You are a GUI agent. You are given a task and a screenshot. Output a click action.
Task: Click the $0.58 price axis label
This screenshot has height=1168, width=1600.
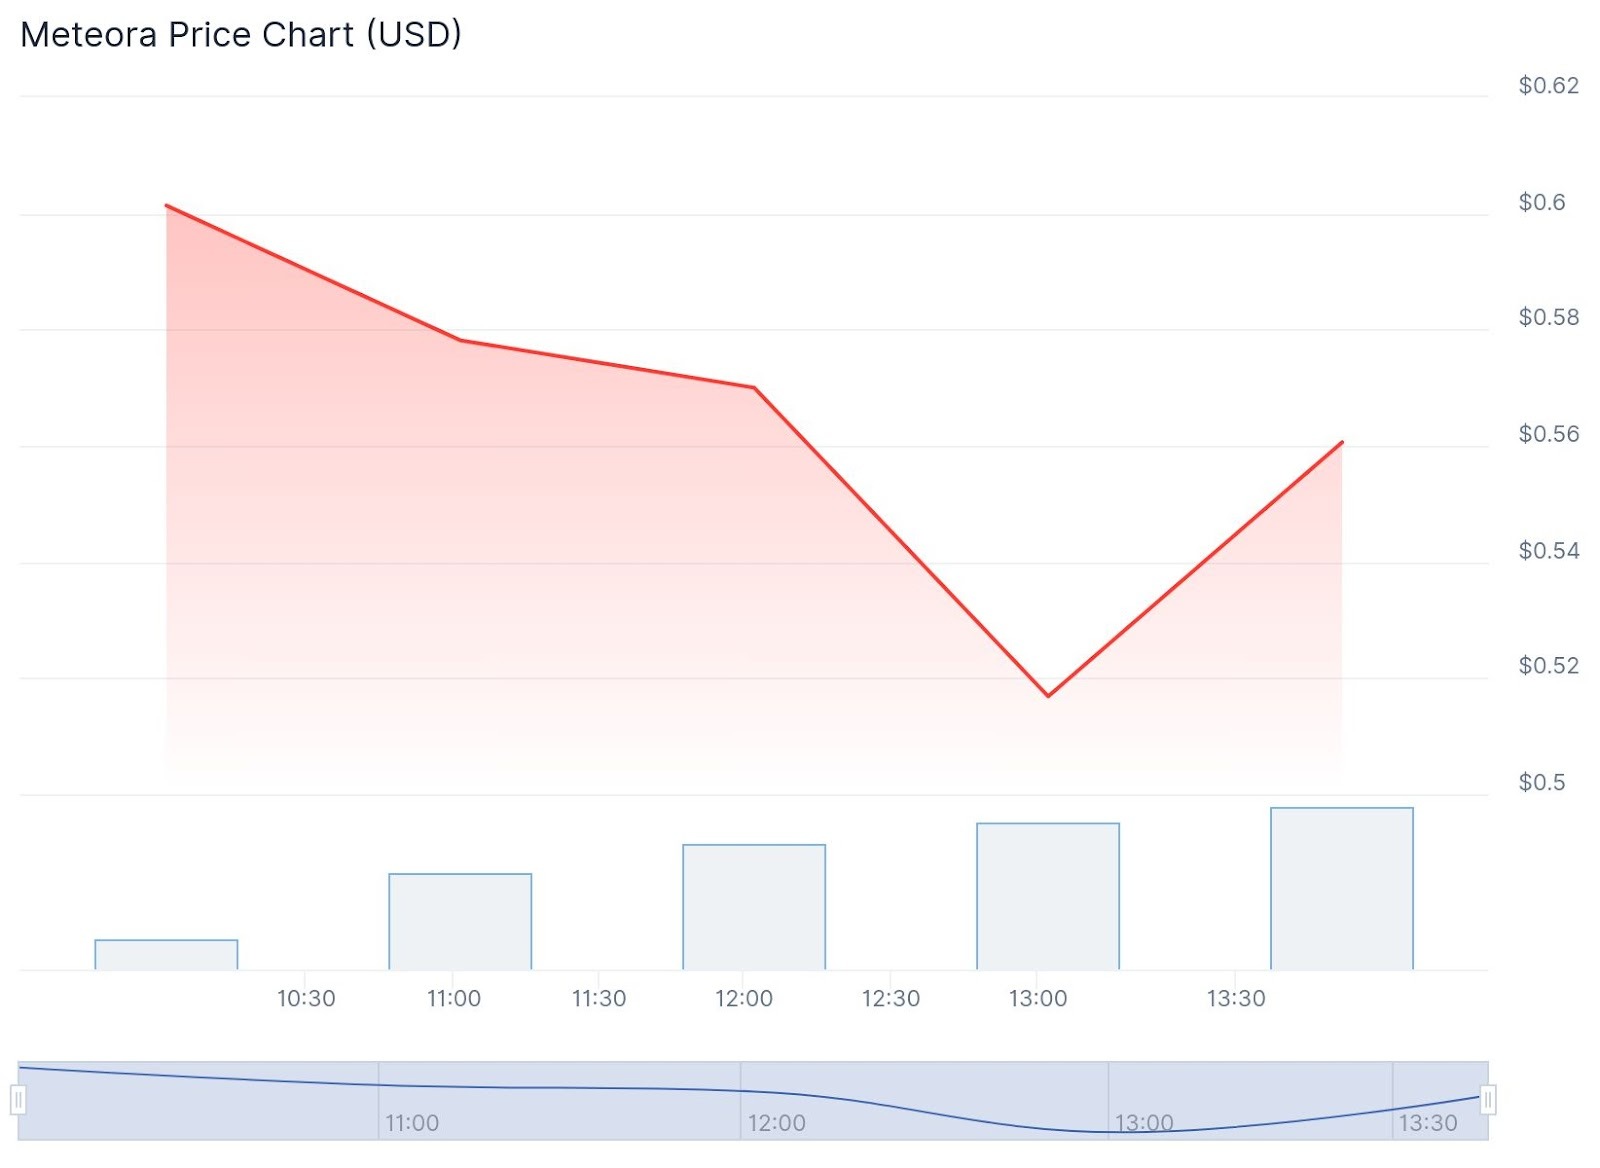(1548, 317)
